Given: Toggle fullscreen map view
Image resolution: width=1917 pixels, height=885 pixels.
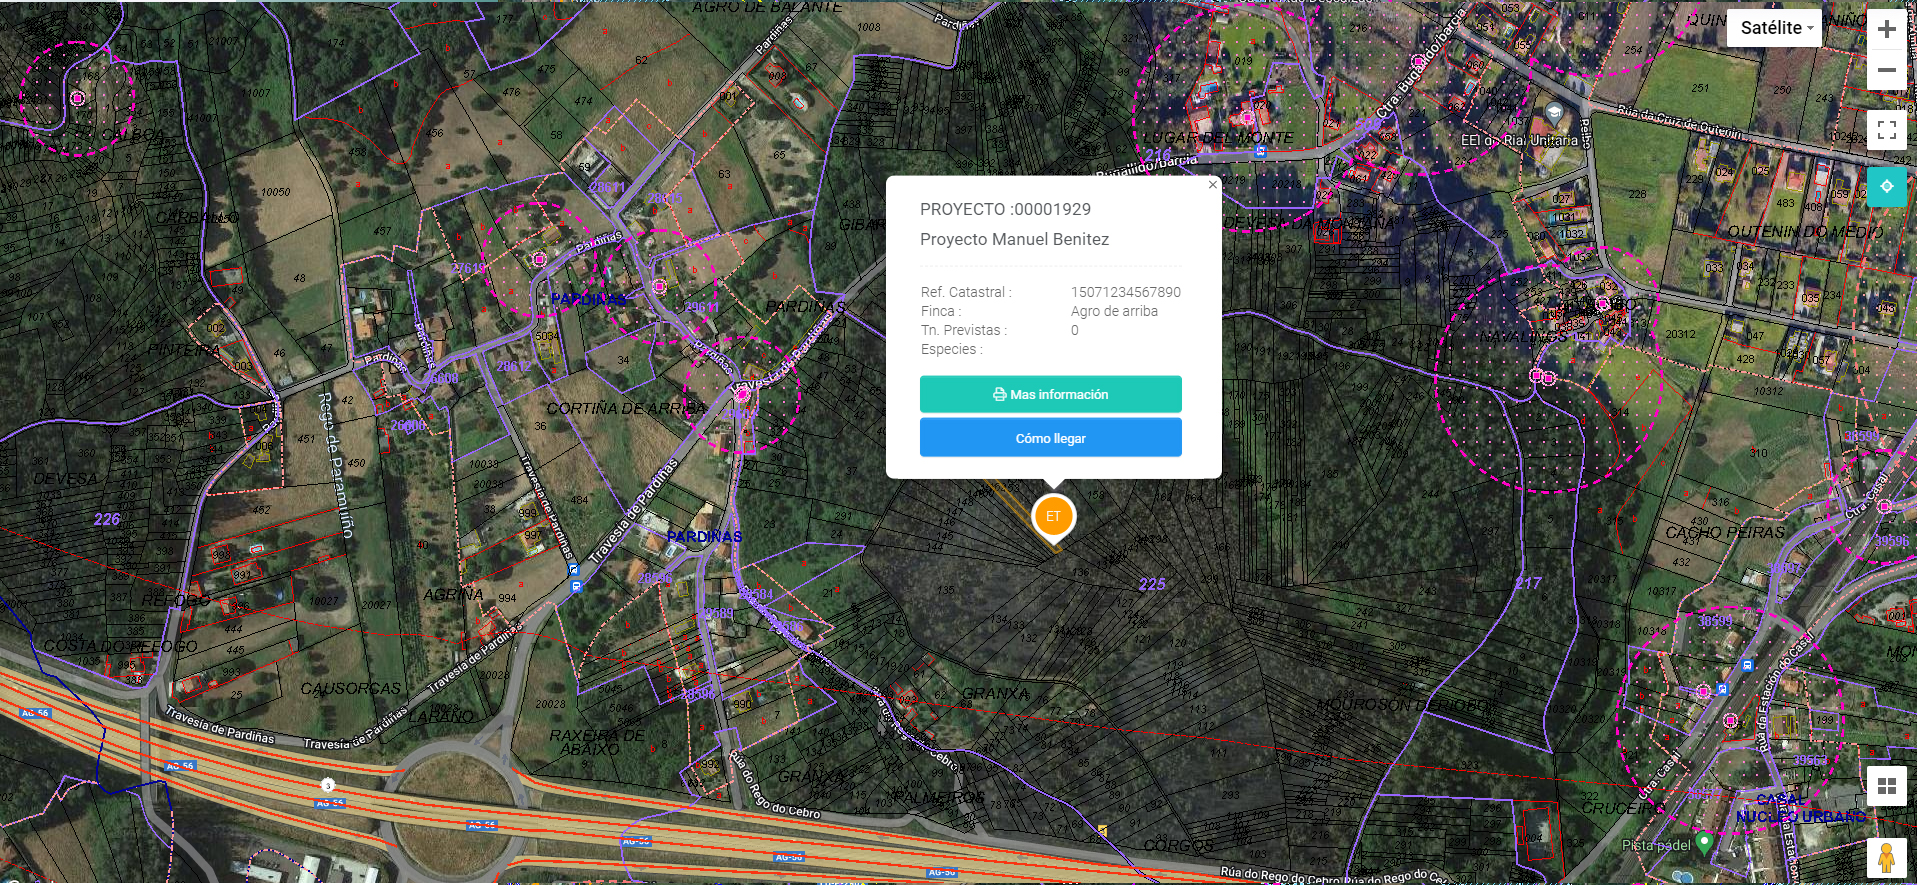Looking at the screenshot, I should (1886, 130).
